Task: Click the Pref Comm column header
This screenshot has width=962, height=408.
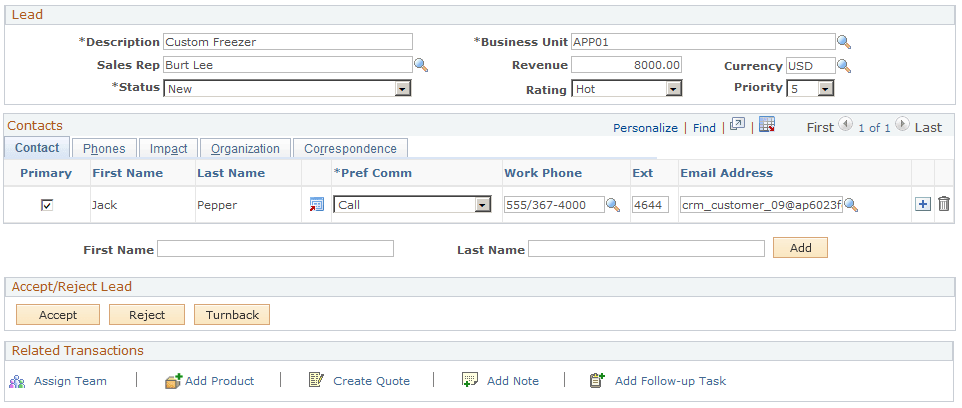Action: pos(372,173)
